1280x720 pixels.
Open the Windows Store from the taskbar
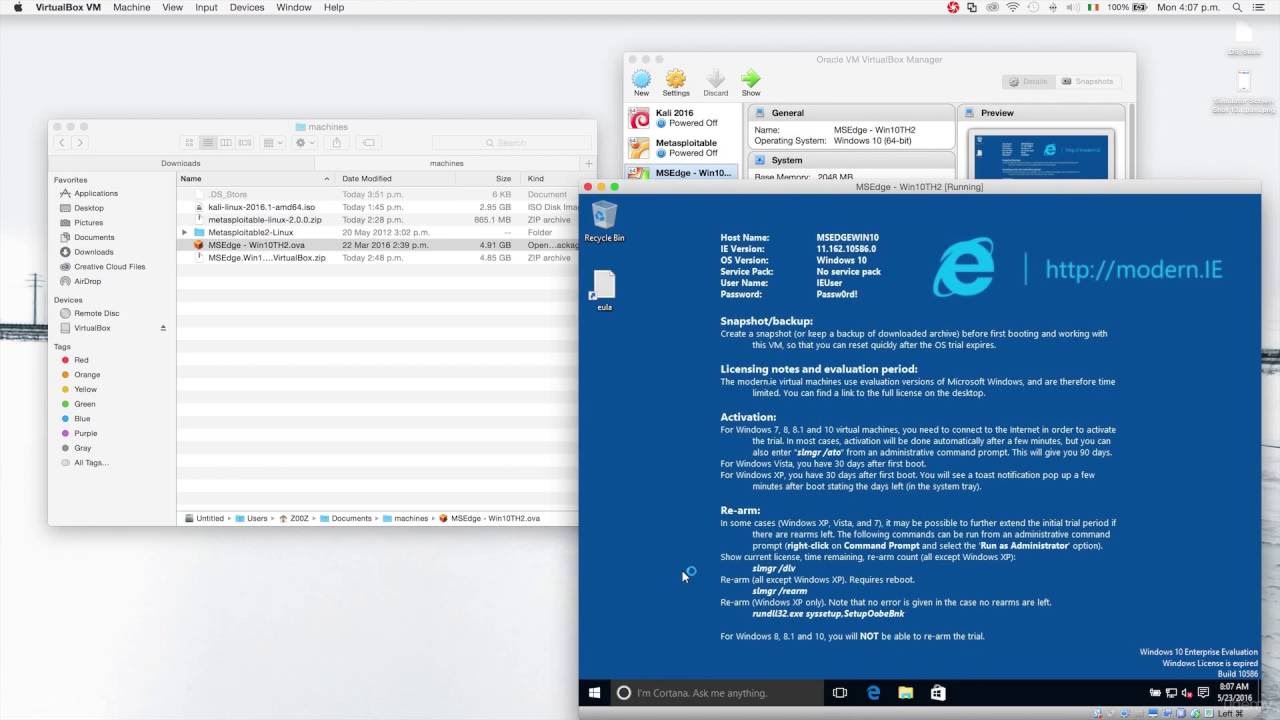pos(937,692)
